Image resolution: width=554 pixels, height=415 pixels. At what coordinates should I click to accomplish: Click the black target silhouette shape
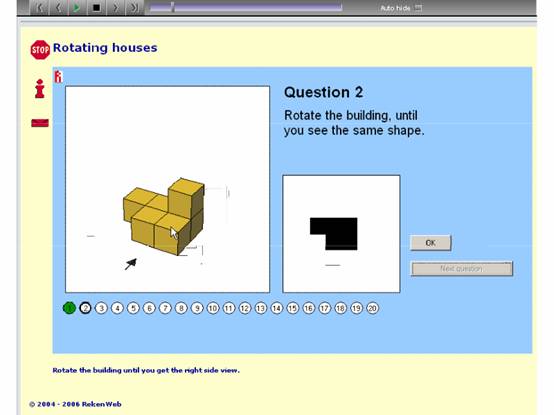point(334,233)
